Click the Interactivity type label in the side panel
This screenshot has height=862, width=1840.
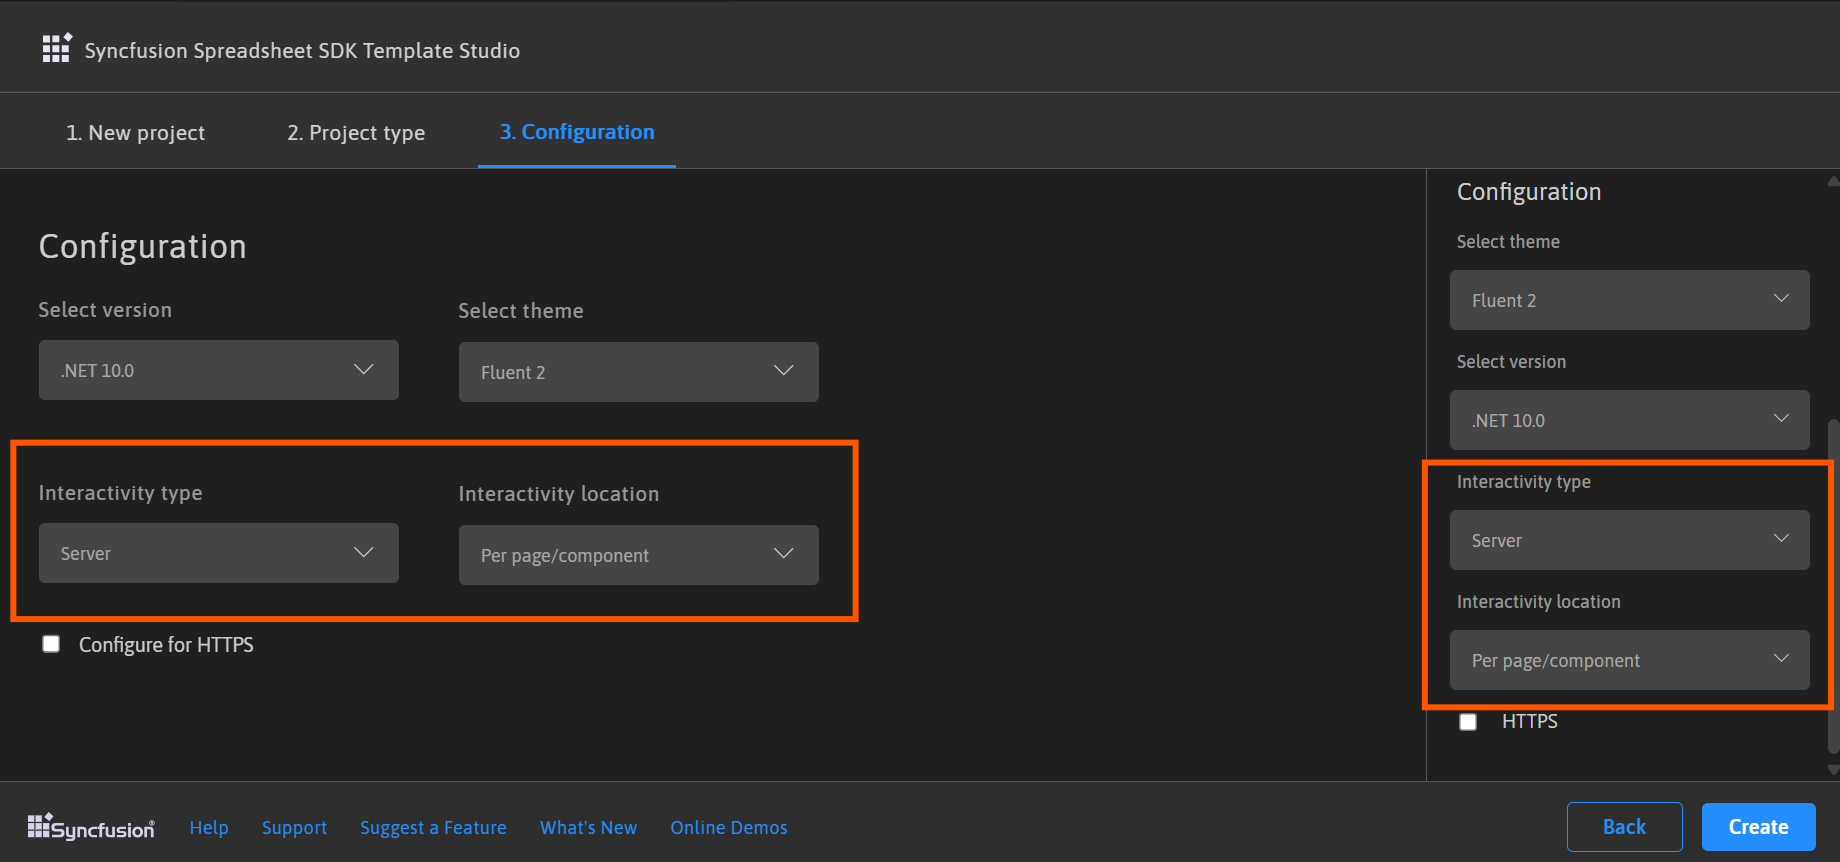pos(1524,482)
